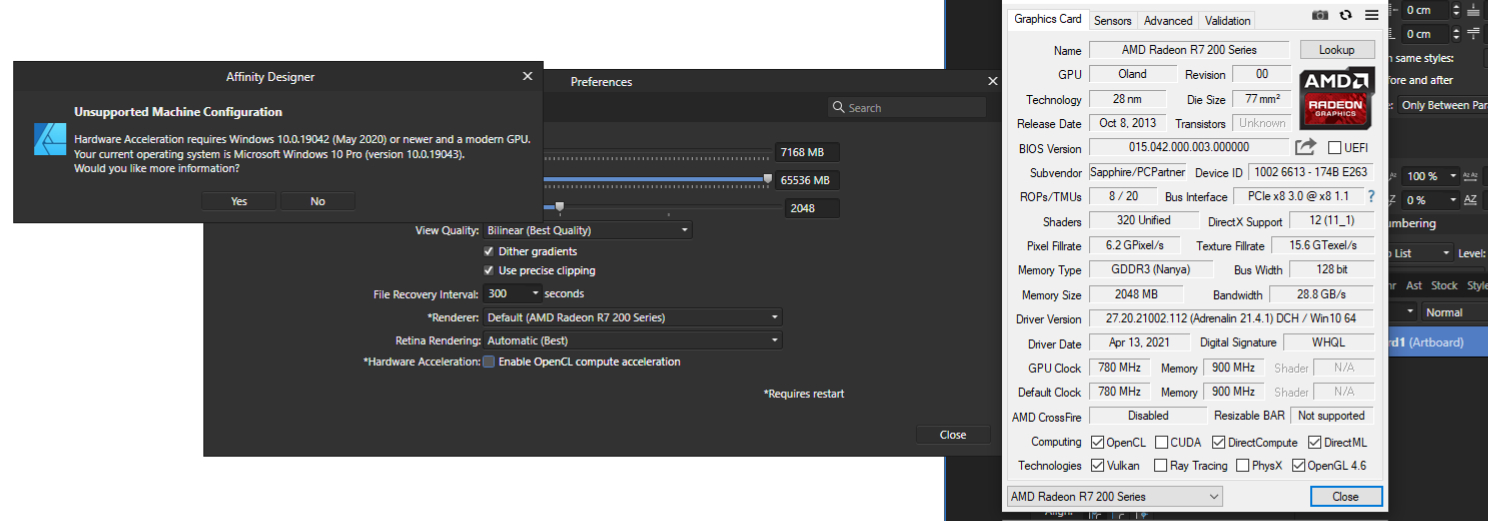Uncheck Dither gradients in Preferences

point(489,252)
